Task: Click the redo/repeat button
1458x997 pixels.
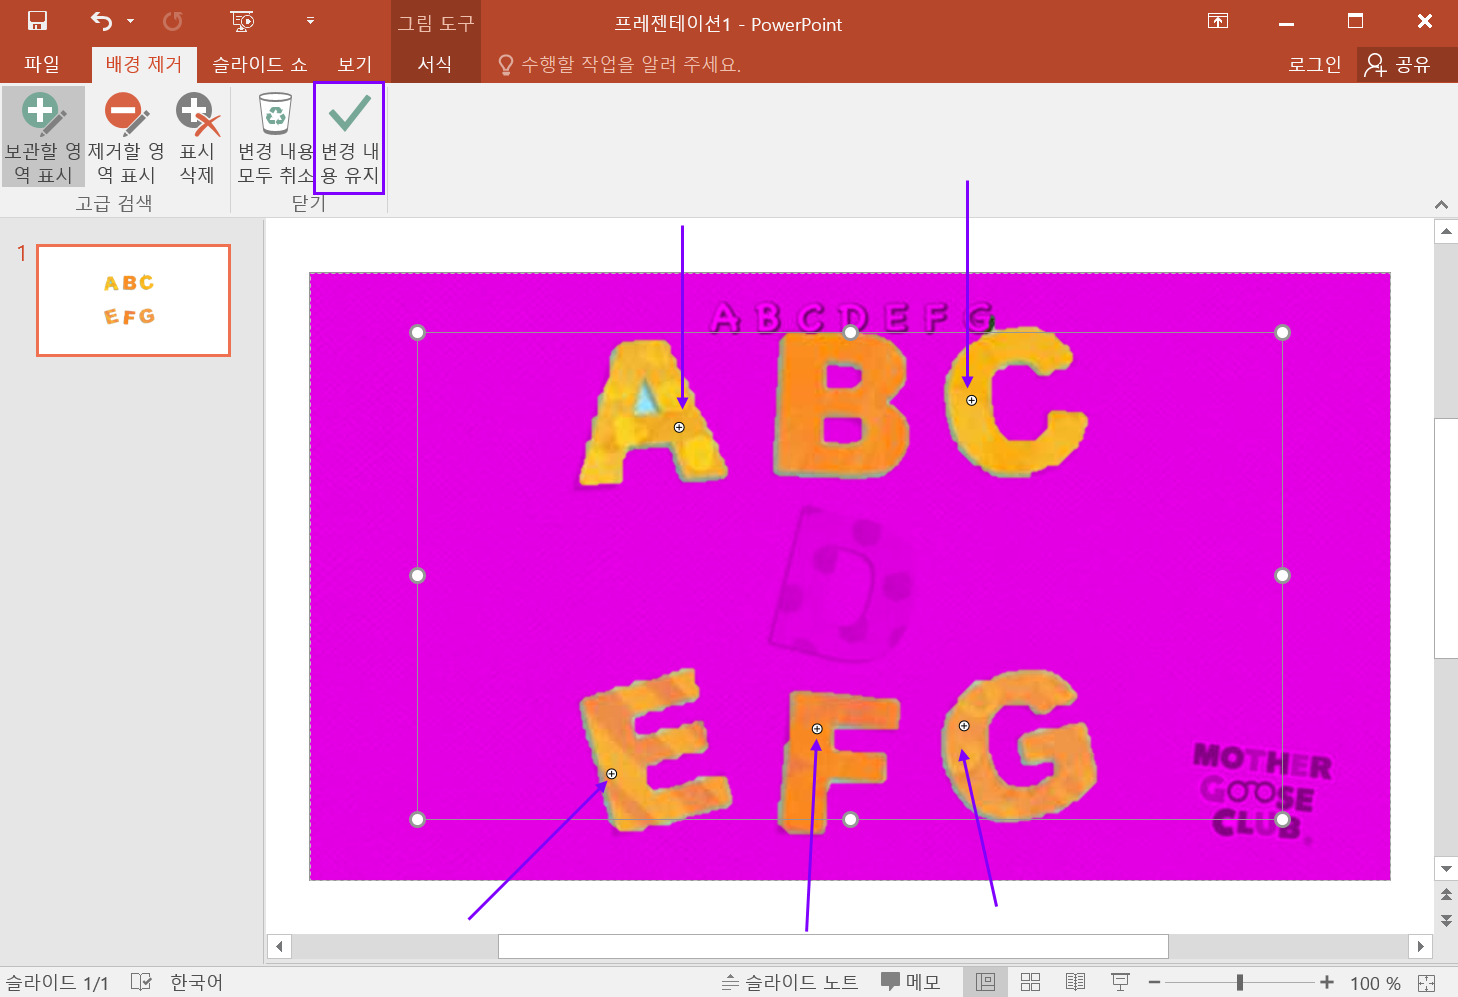Action: pos(173,21)
